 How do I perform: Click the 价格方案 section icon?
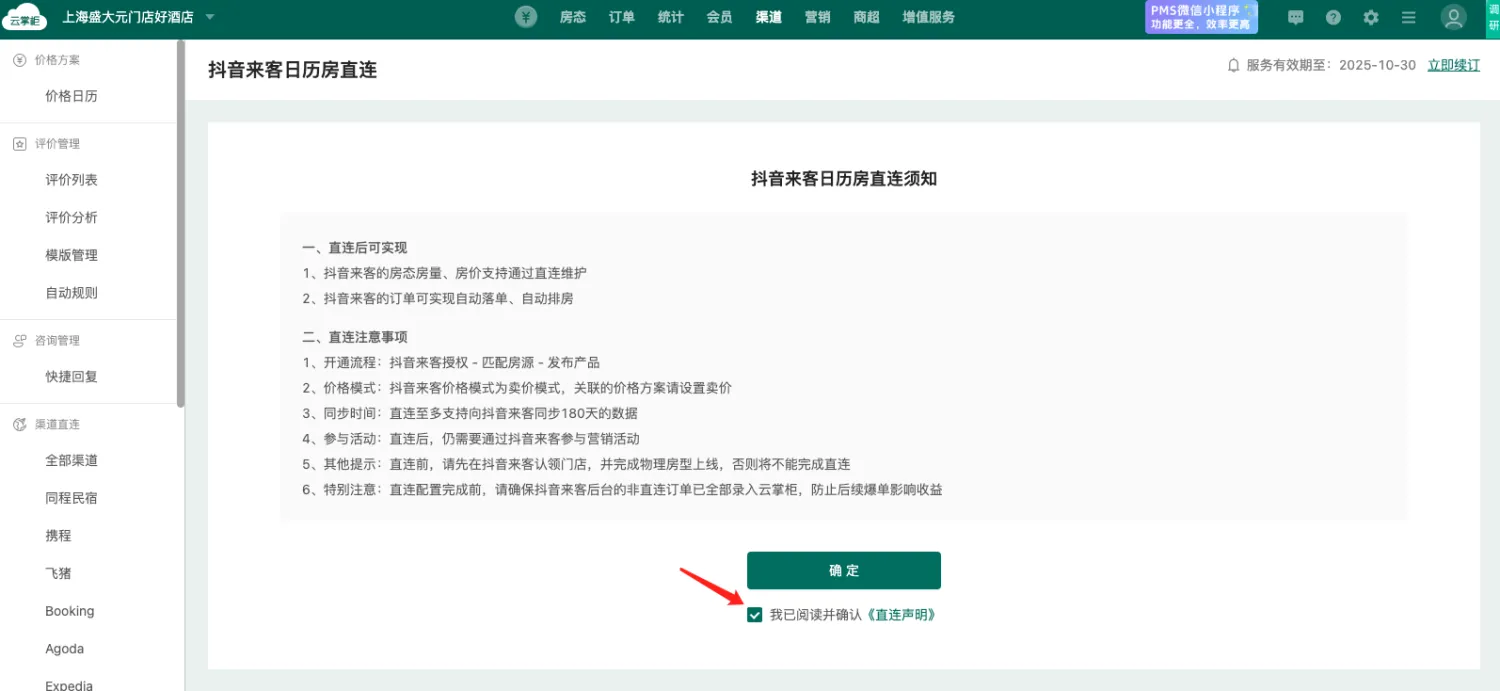click(x=19, y=60)
